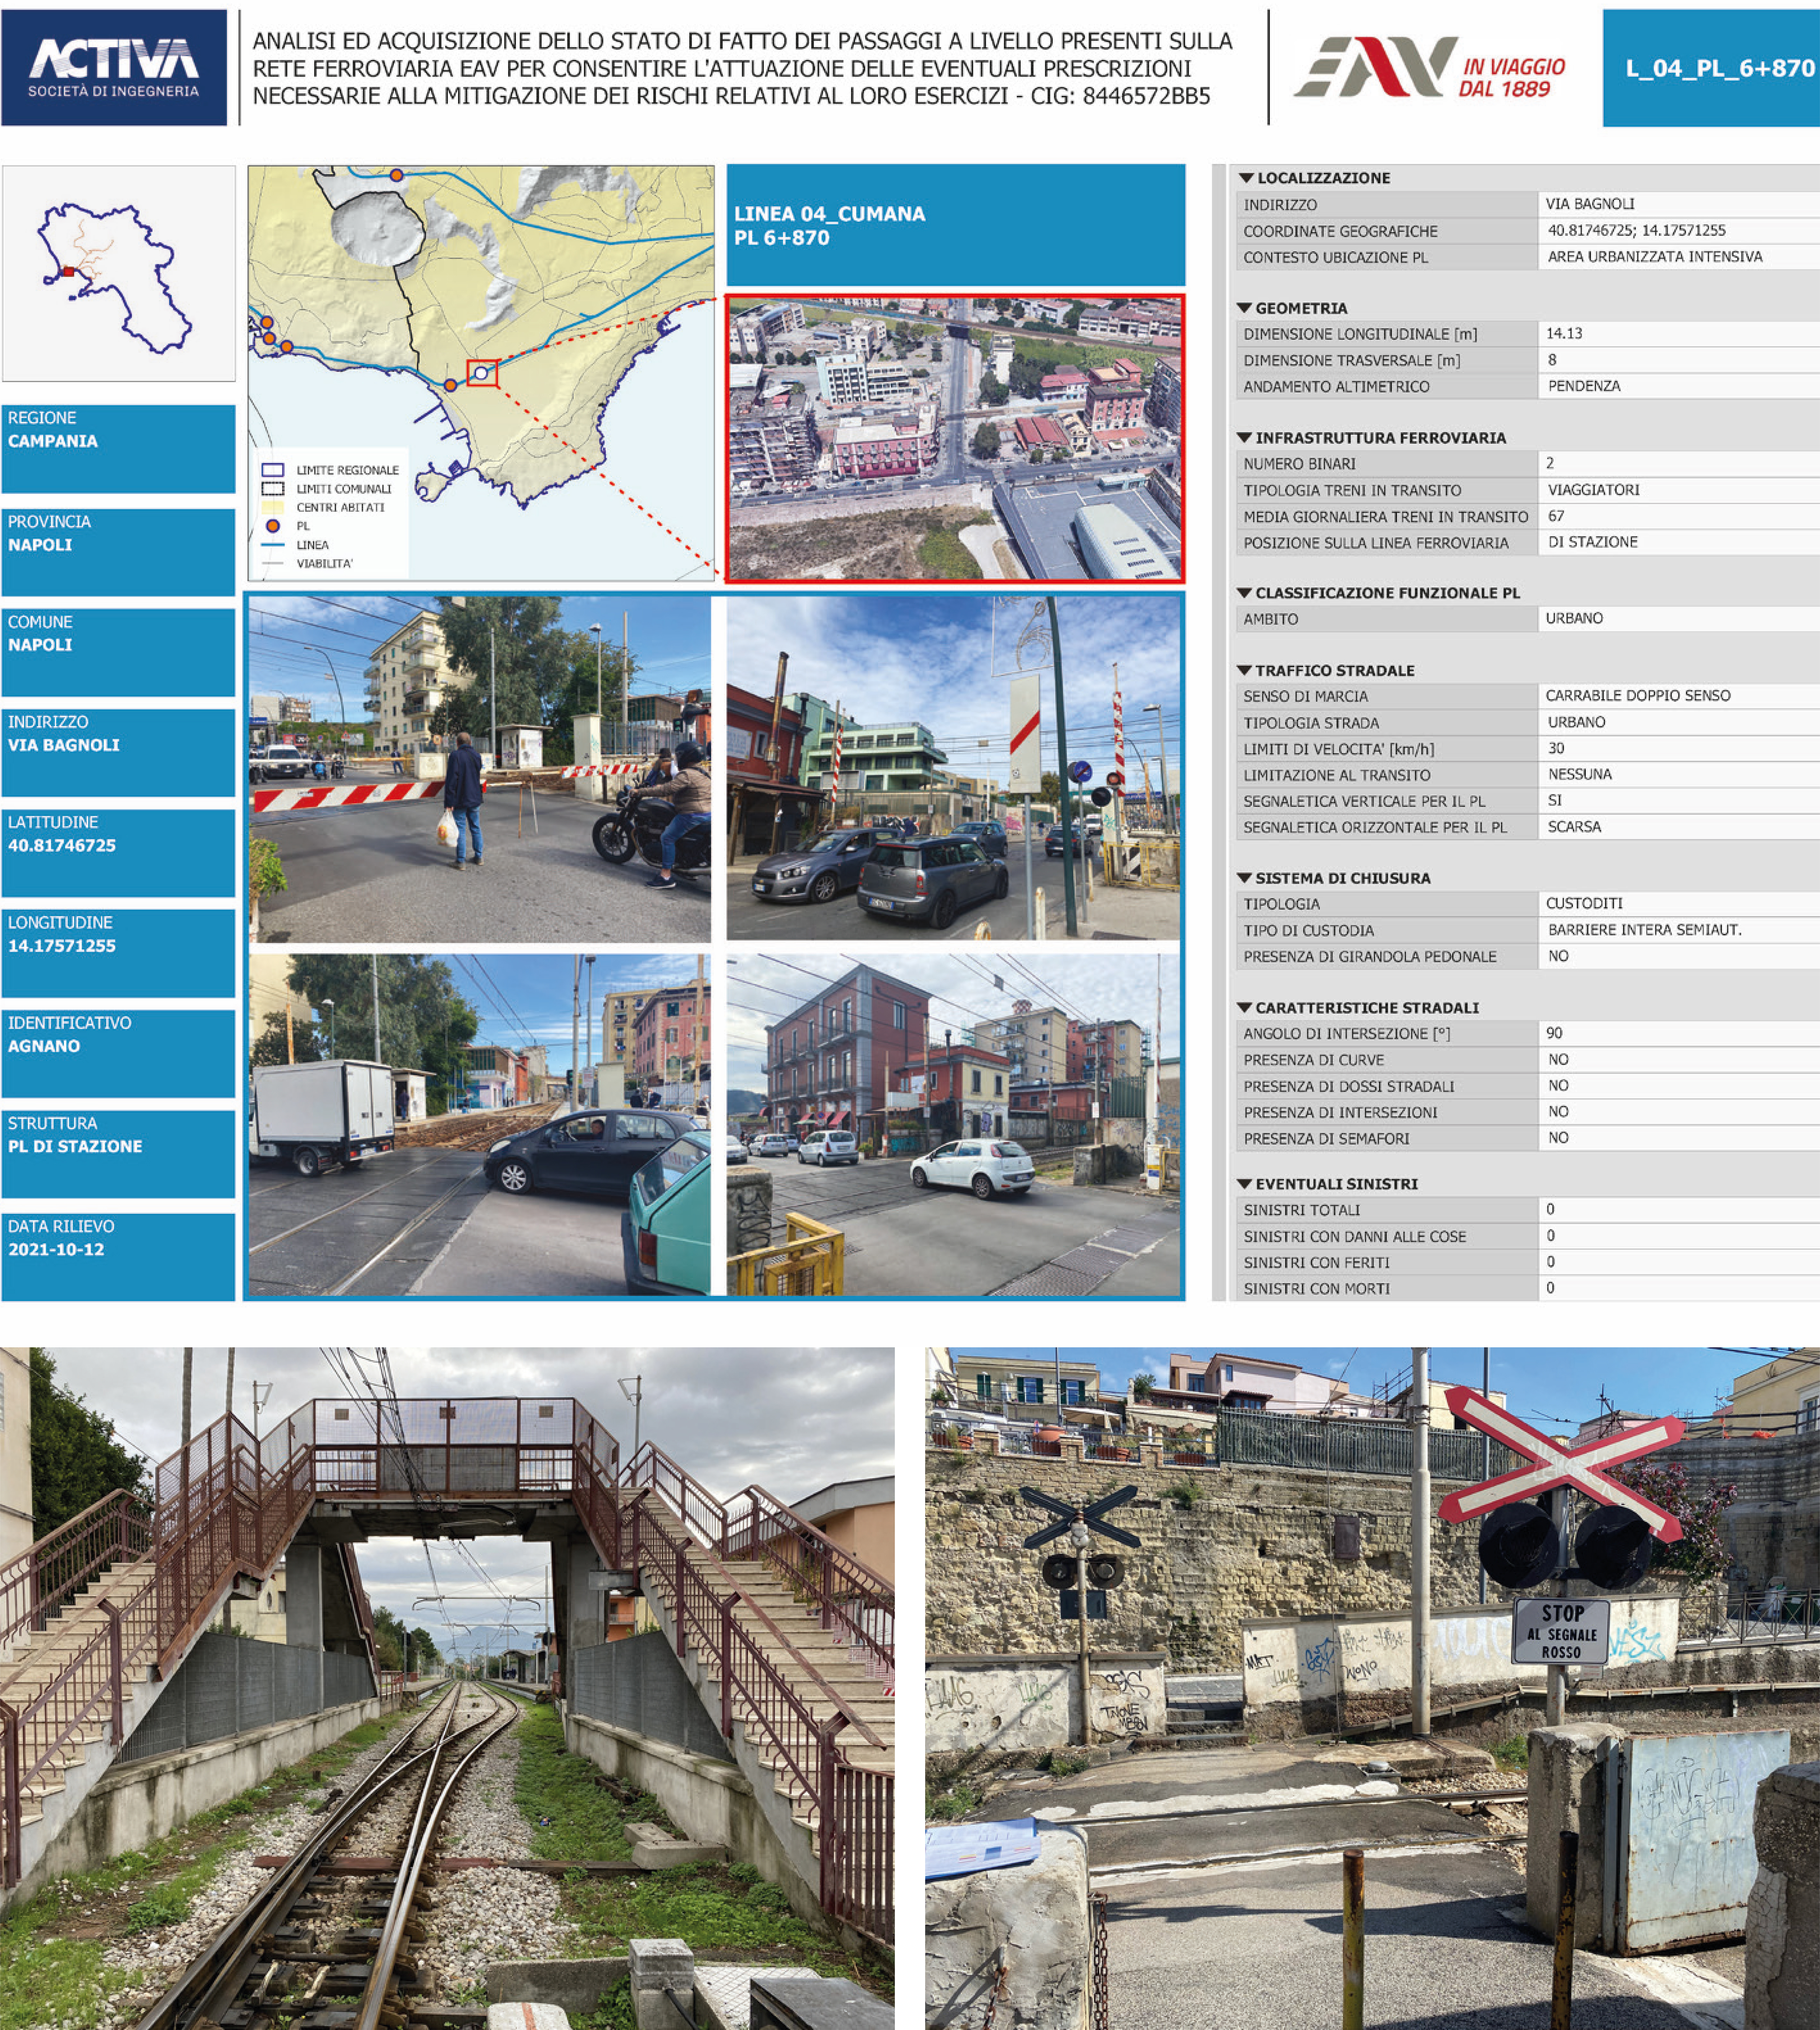Select the LATITUDINE 40.81746725 box
The image size is (1820, 2030).
click(x=118, y=853)
